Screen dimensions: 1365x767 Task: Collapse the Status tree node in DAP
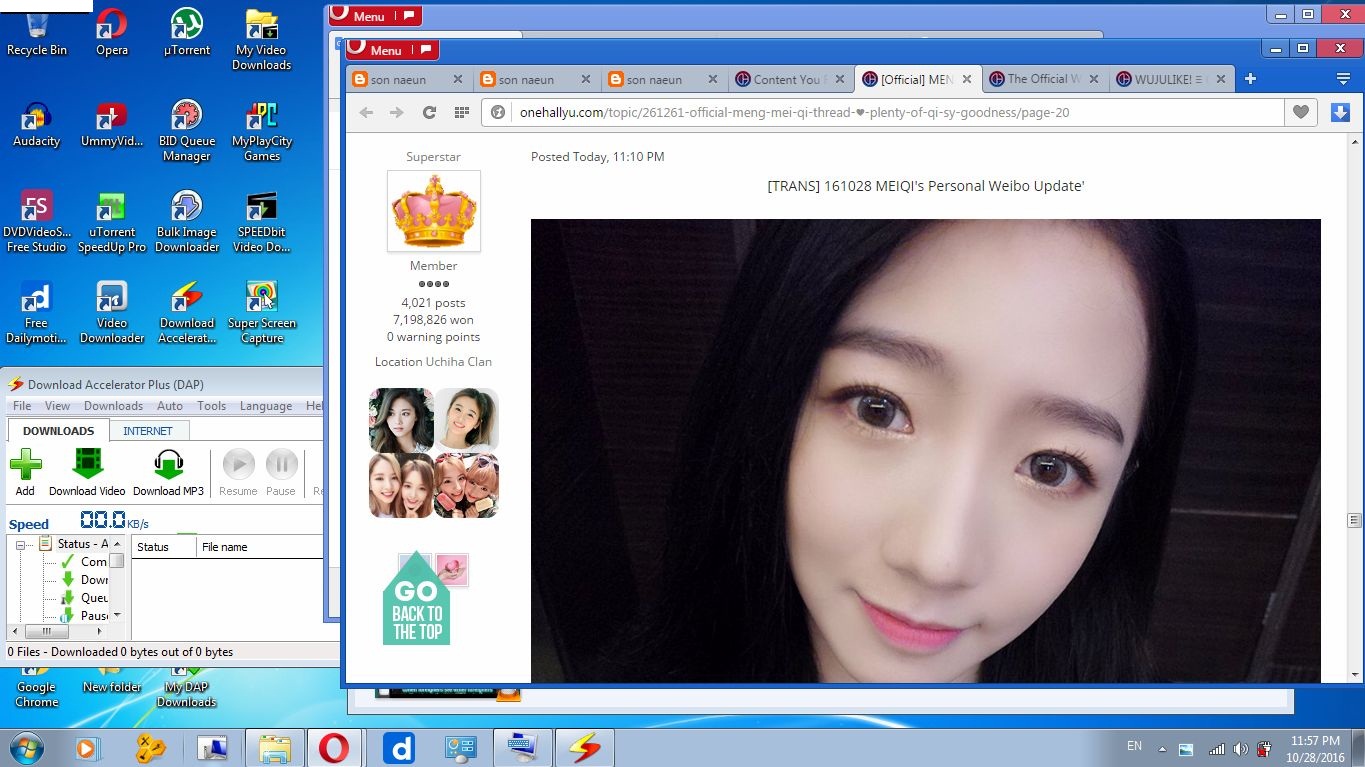(21, 545)
